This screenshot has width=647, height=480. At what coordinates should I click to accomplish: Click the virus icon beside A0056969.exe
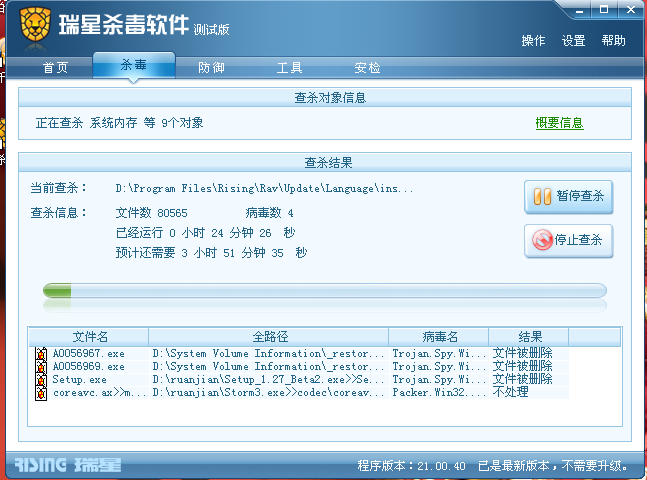[41, 367]
